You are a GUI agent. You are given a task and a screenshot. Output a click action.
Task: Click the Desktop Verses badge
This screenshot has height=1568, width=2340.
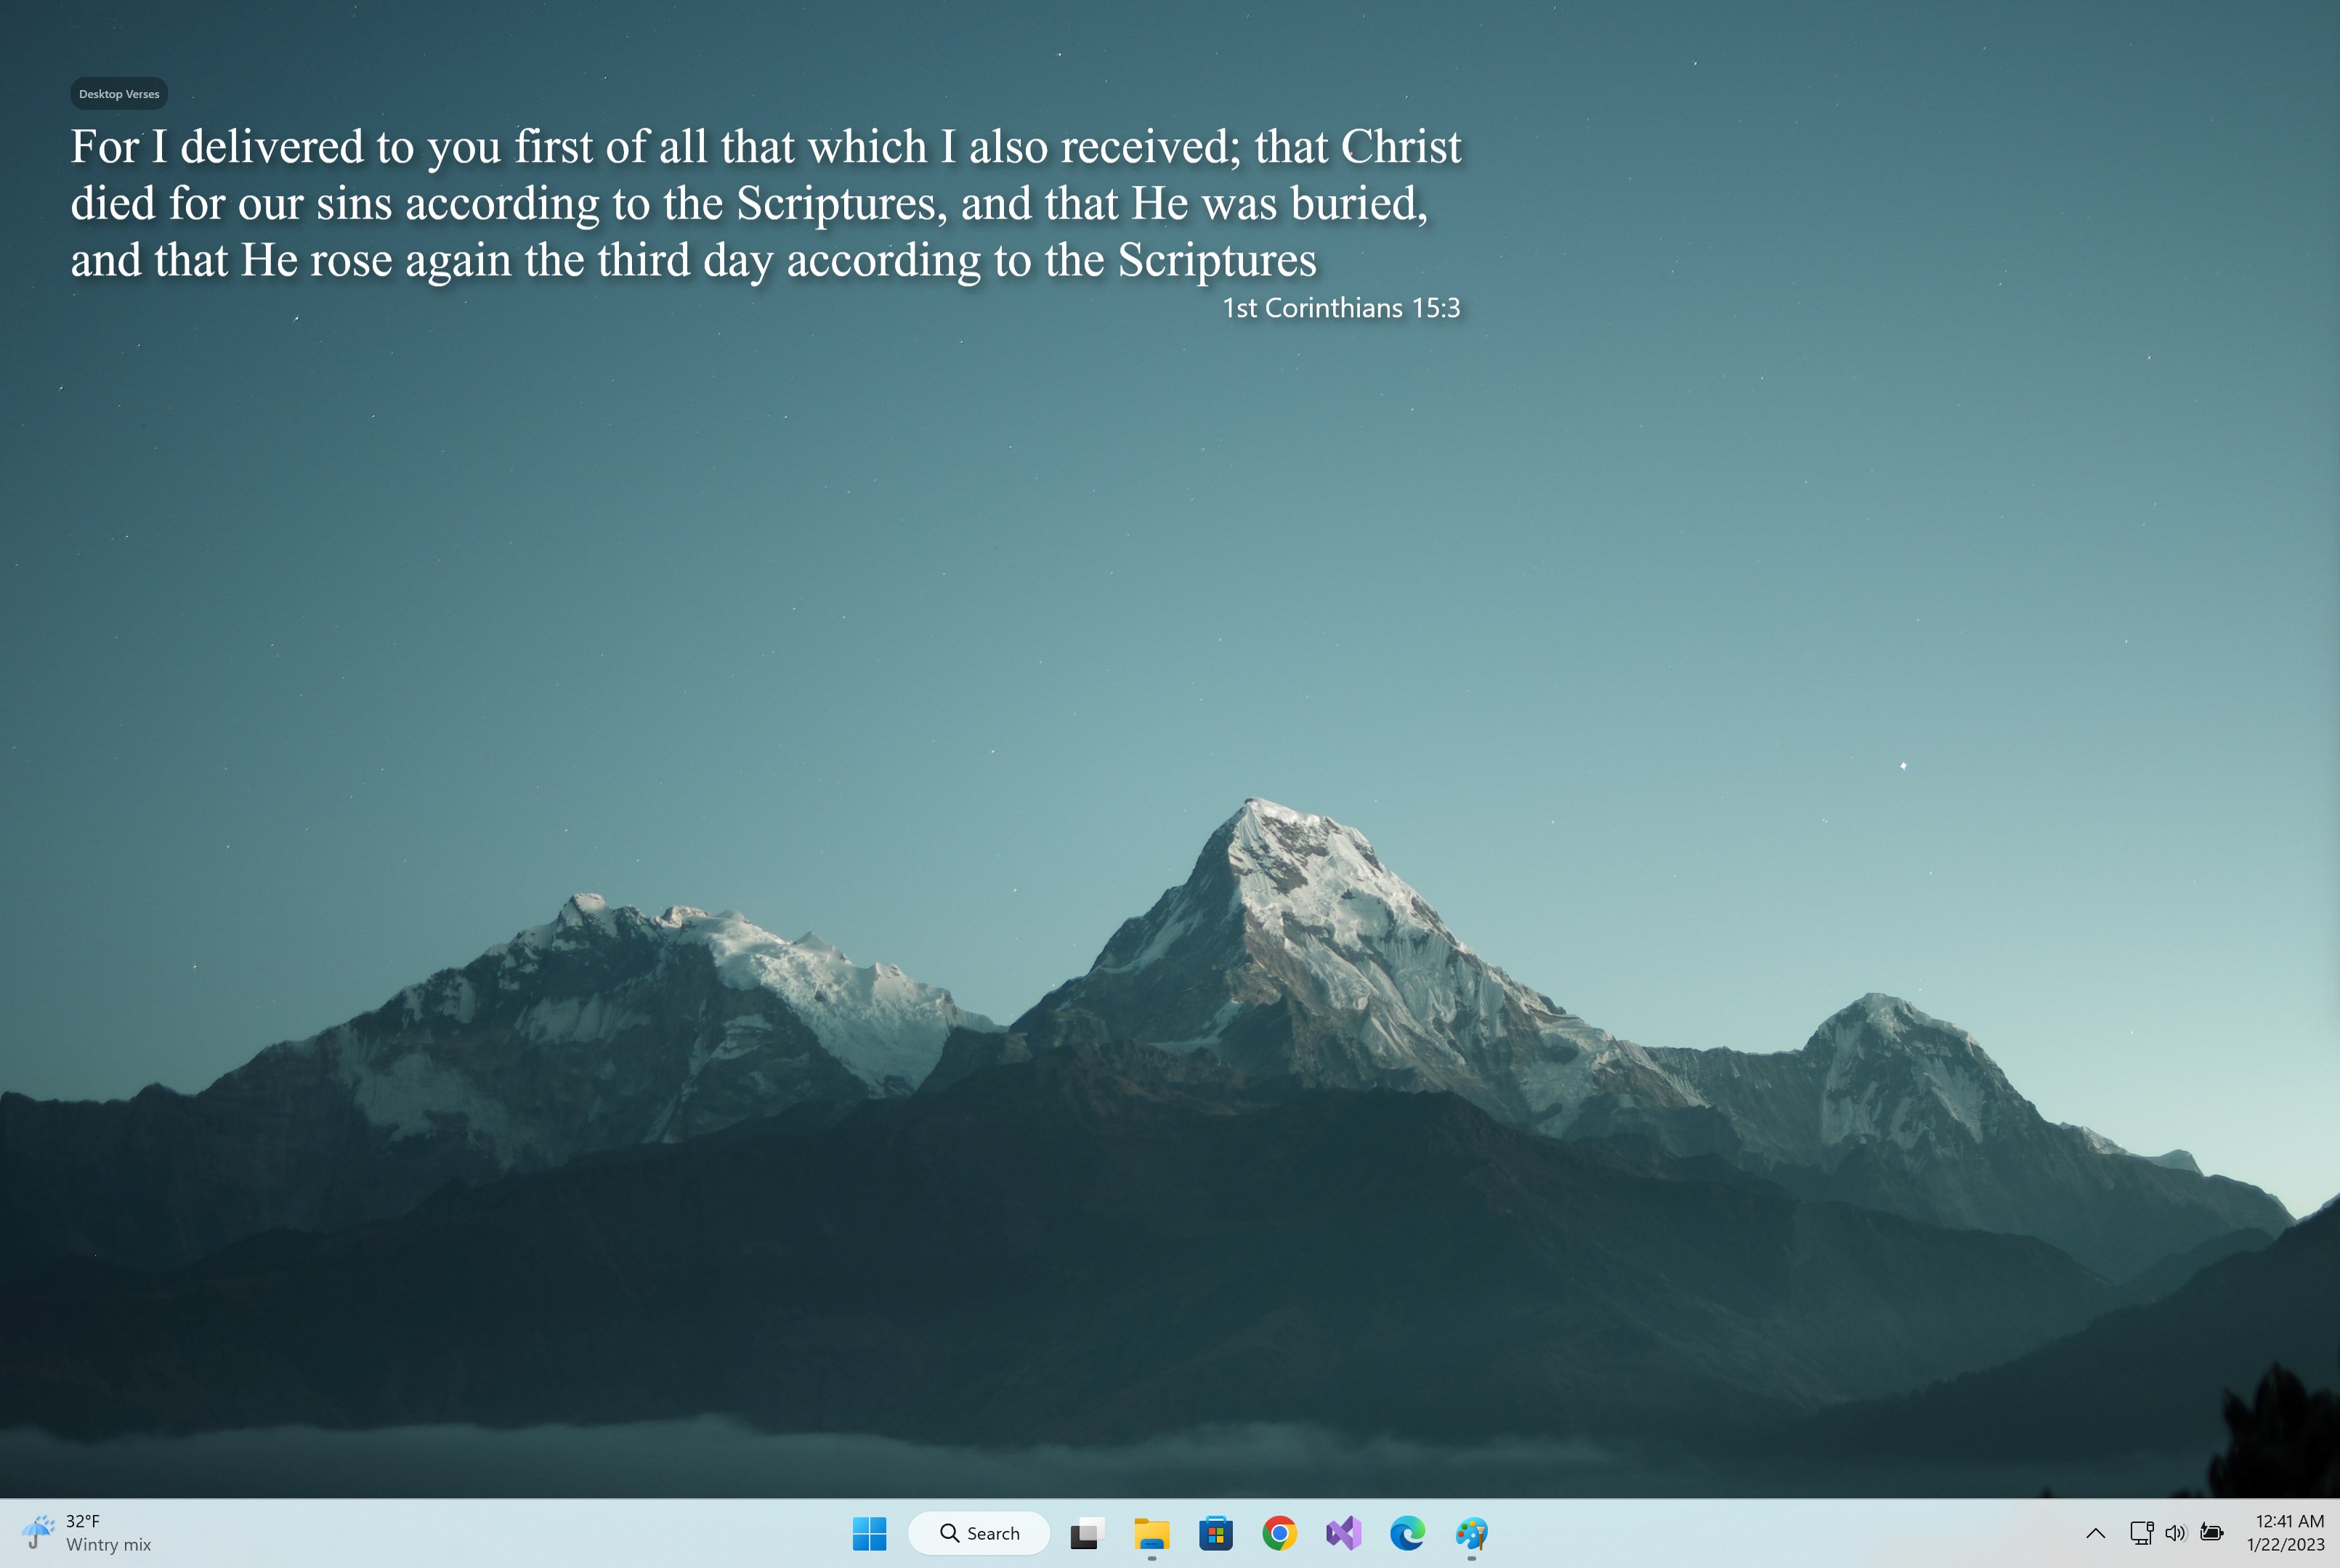(118, 93)
